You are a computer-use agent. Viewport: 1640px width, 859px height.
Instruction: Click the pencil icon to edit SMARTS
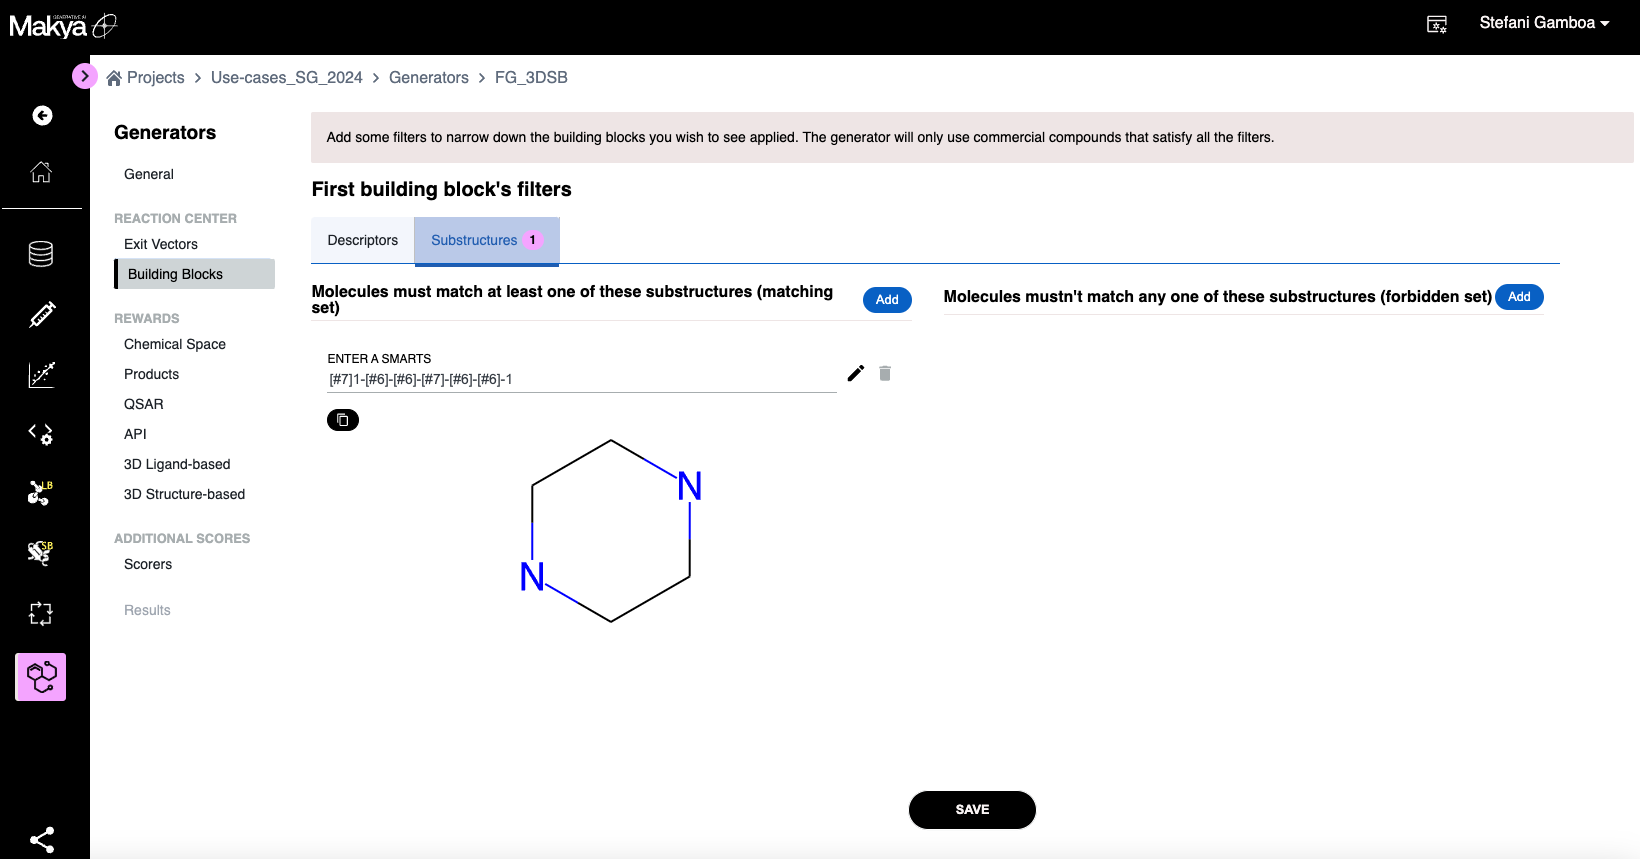click(855, 373)
